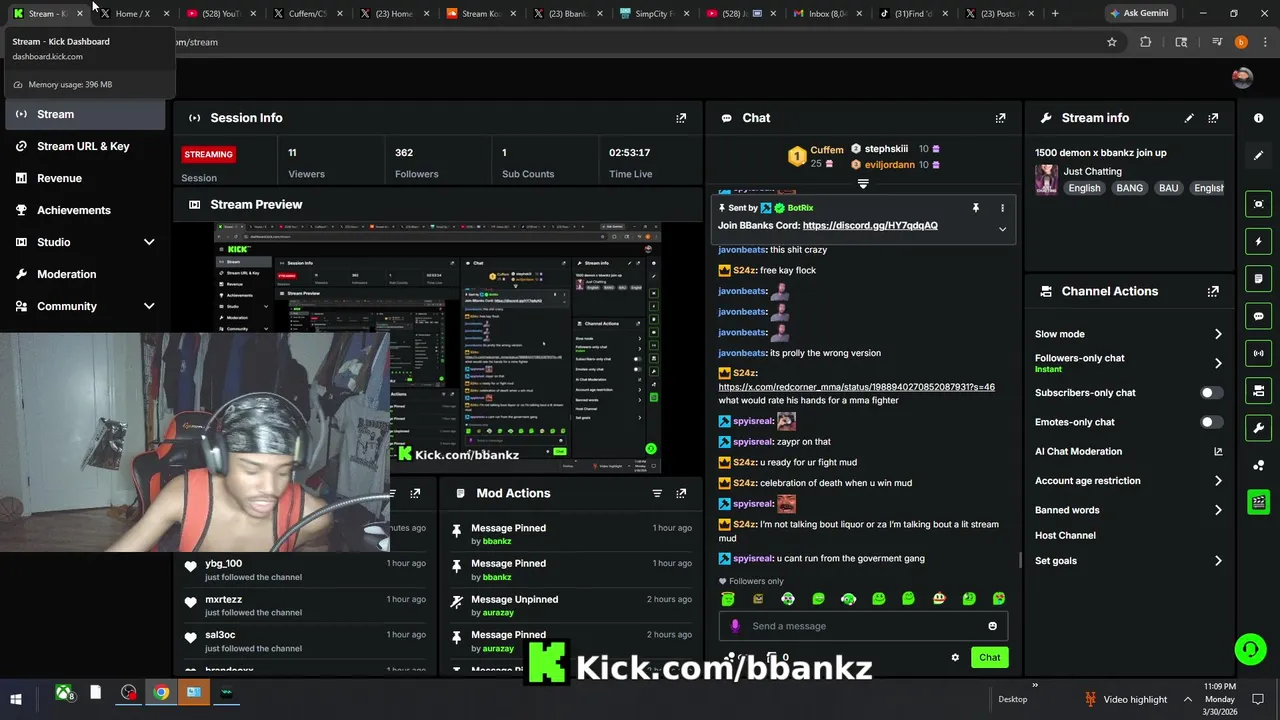Open pinned message three-dot menu

pos(1002,208)
